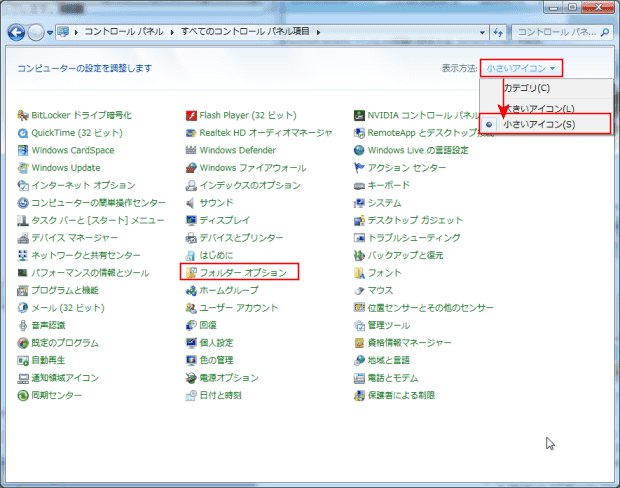Click the システム icon
The height and width of the screenshot is (488, 620).
pos(359,203)
